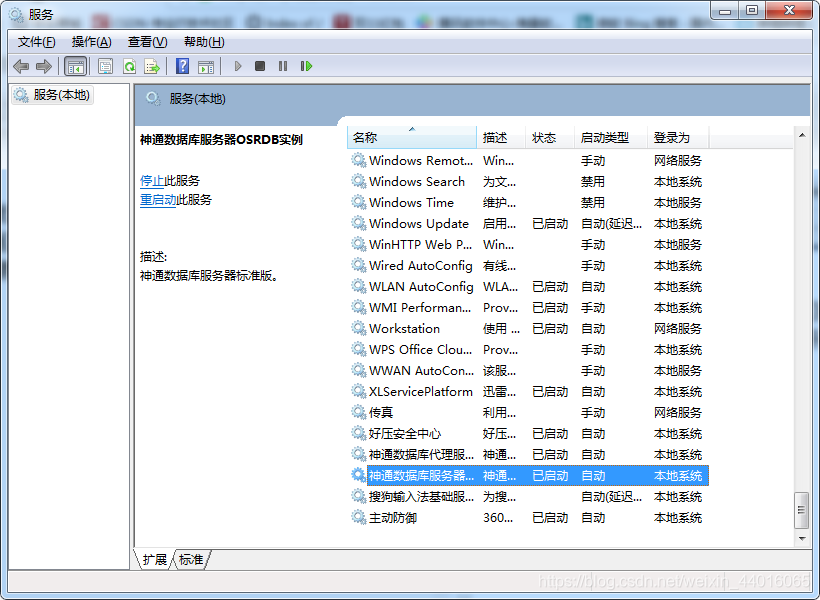
Task: Open the 帮助(H) menu
Action: [x=204, y=42]
